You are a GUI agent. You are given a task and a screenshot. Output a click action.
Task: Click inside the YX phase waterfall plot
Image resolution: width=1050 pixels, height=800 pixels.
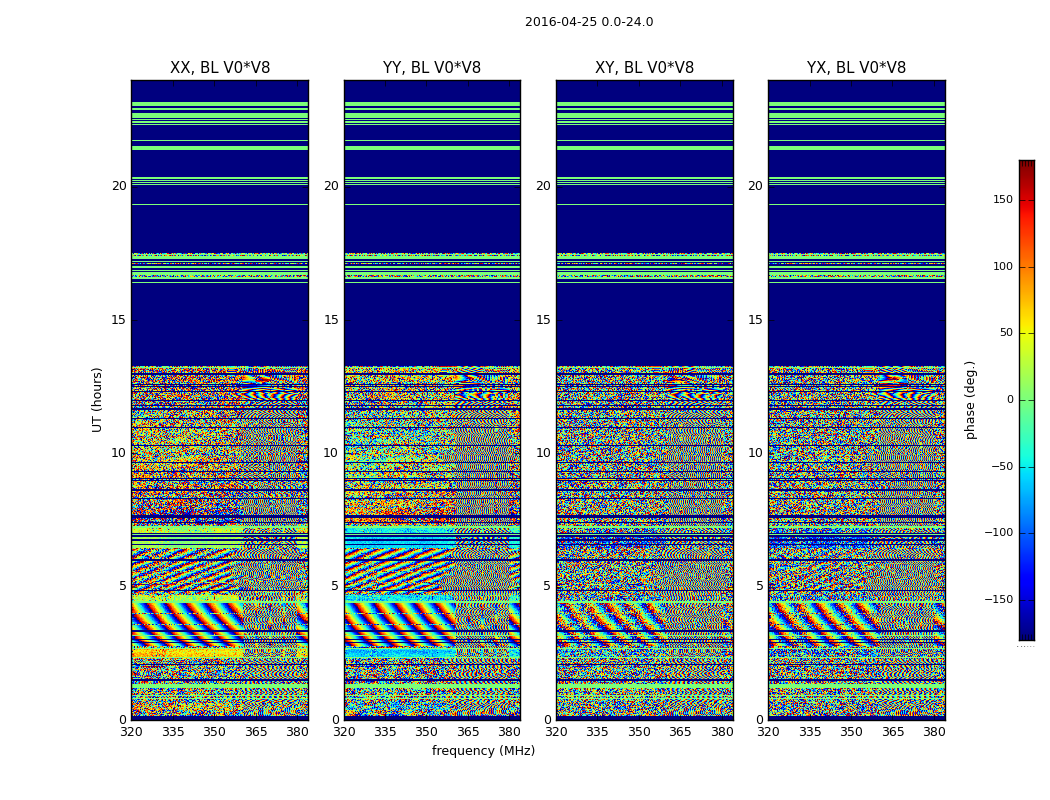[x=856, y=400]
